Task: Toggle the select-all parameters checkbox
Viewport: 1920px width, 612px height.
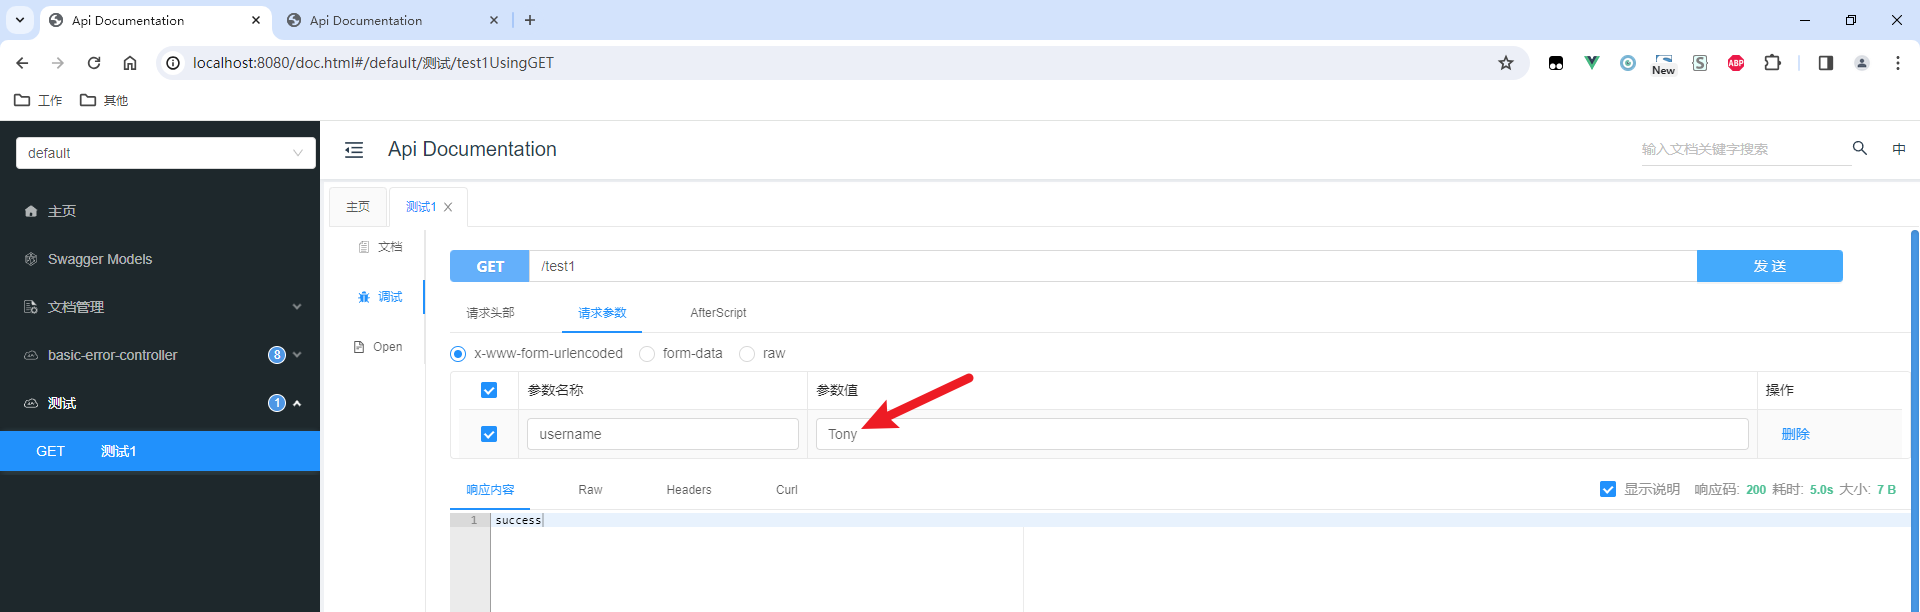Action: click(489, 390)
